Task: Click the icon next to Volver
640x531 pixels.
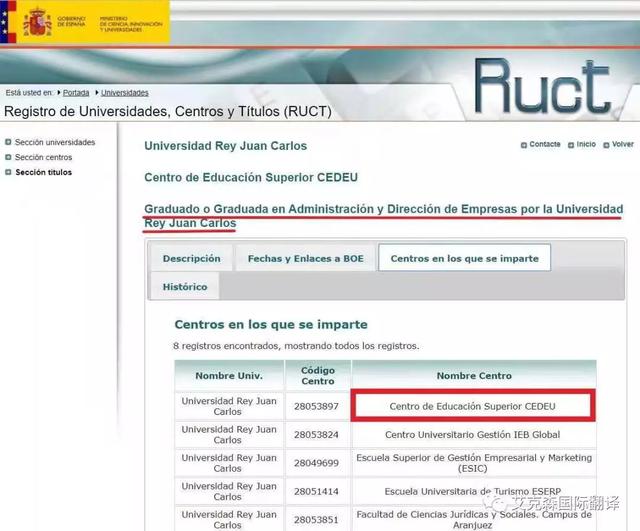Action: coord(606,145)
